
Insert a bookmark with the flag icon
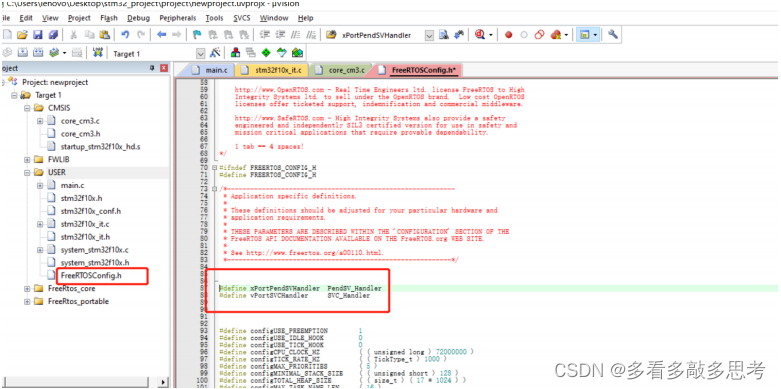197,35
